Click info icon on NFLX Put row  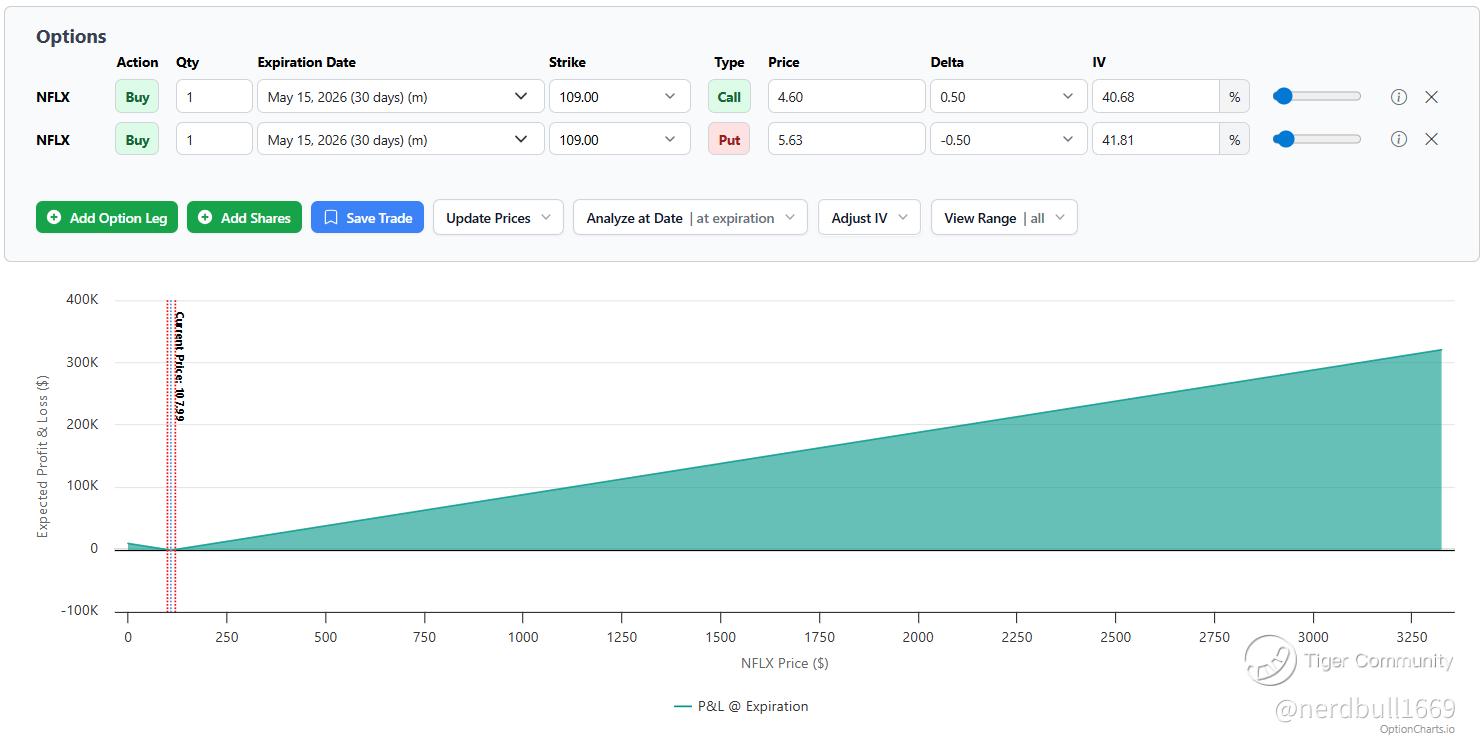[1399, 139]
